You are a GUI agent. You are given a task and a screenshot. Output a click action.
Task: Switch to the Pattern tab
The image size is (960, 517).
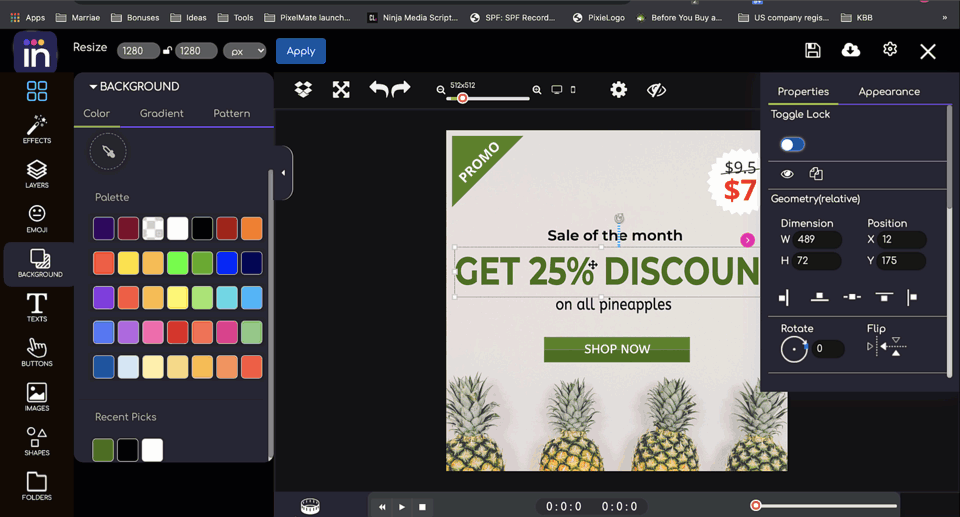coord(231,113)
